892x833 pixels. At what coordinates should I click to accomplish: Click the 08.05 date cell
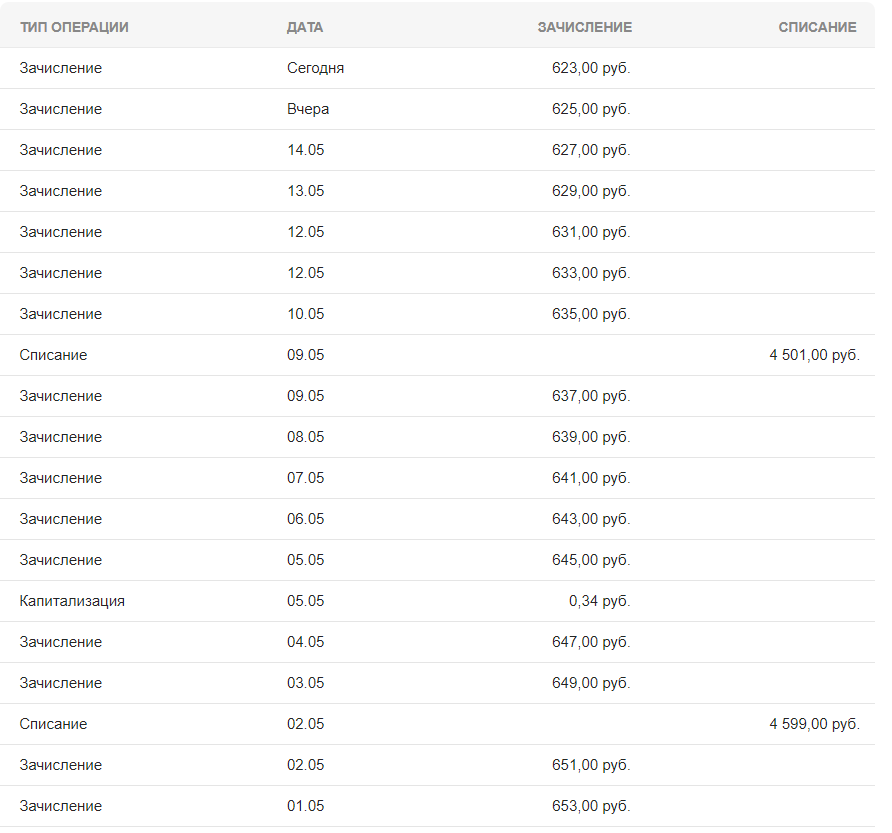306,437
